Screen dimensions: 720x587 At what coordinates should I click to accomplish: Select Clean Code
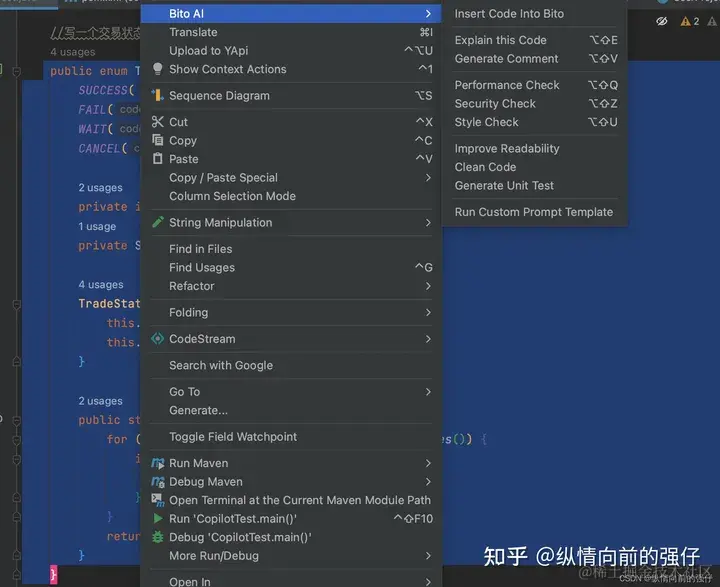coord(534,167)
